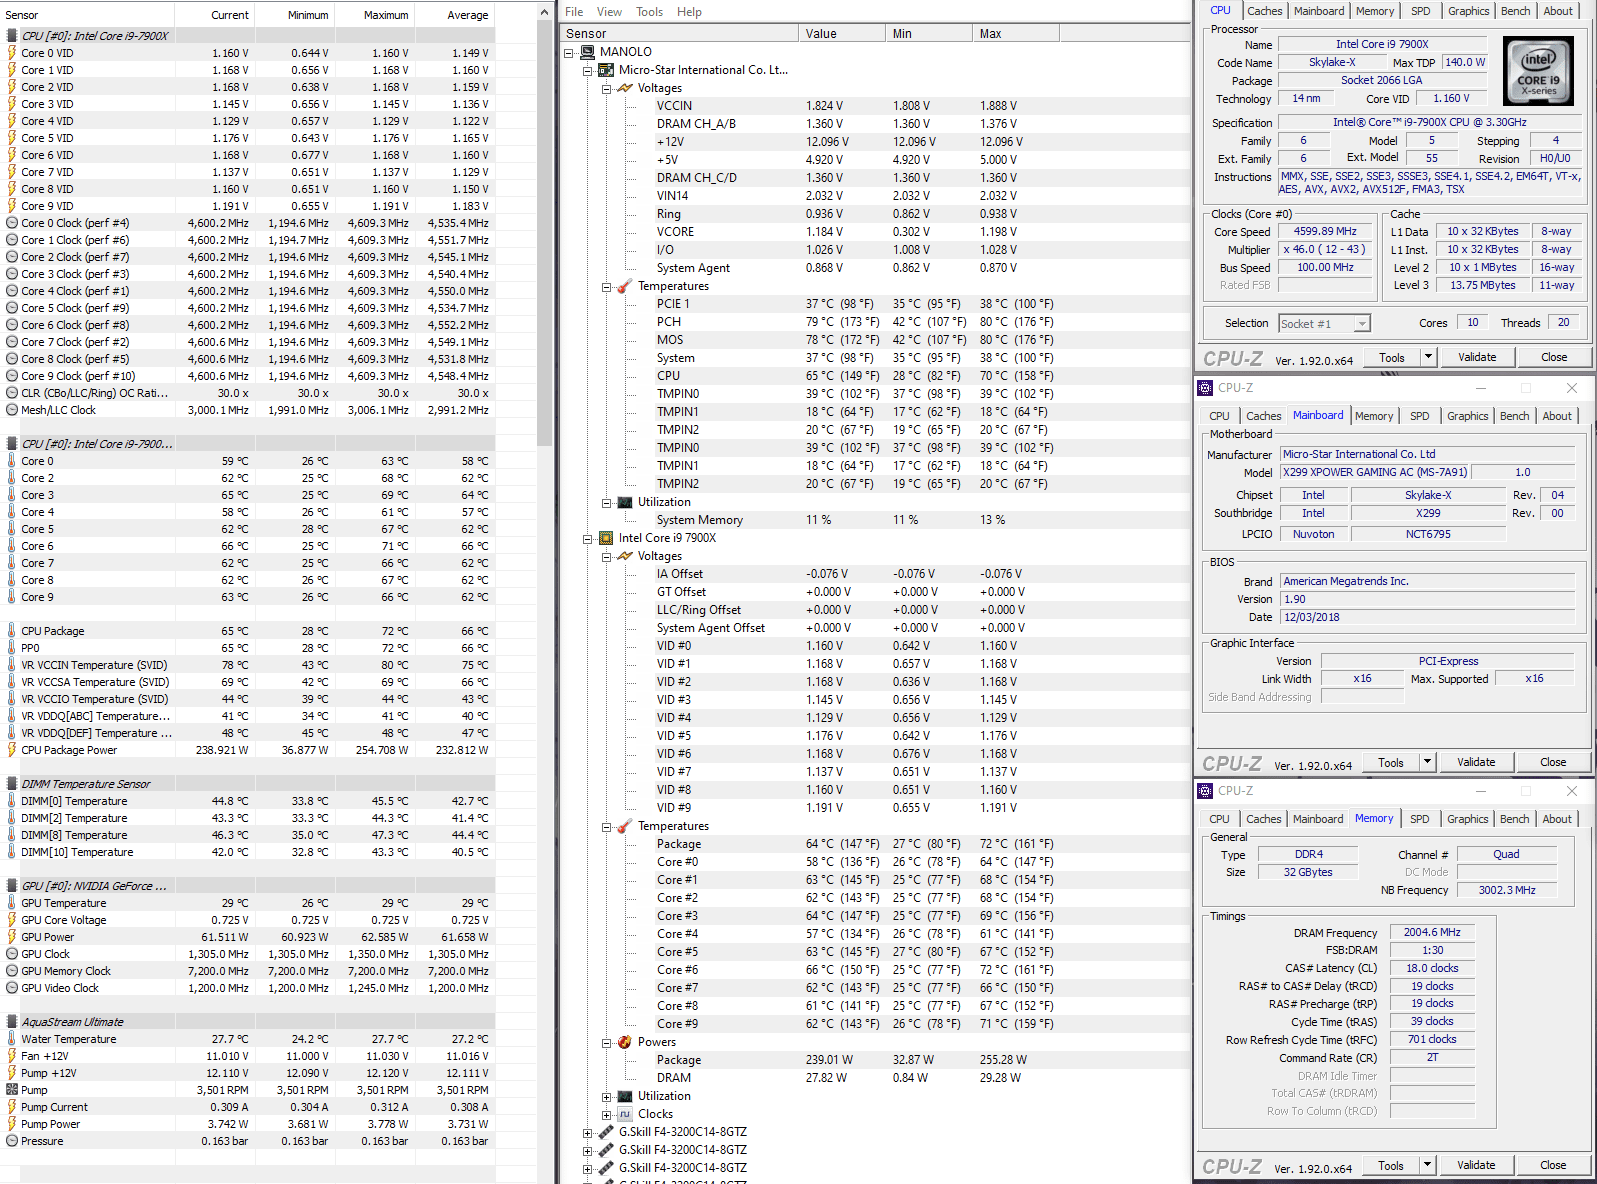1597x1184 pixels.
Task: Click the Water Temperature thermometer icon
Action: (x=12, y=1039)
